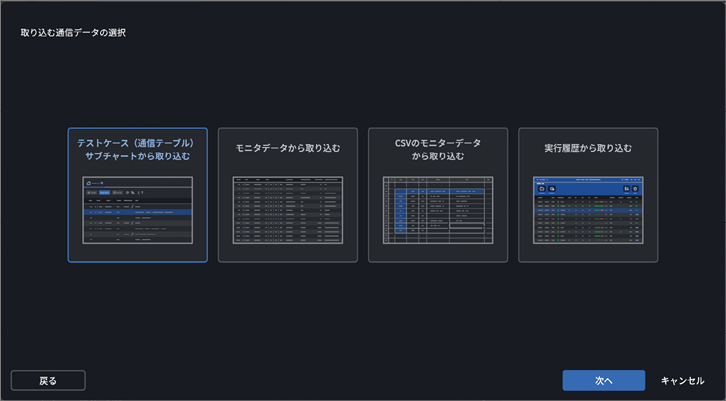Click the second header icon in the execution history preview
Image resolution: width=726 pixels, height=401 pixels.
[x=552, y=189]
